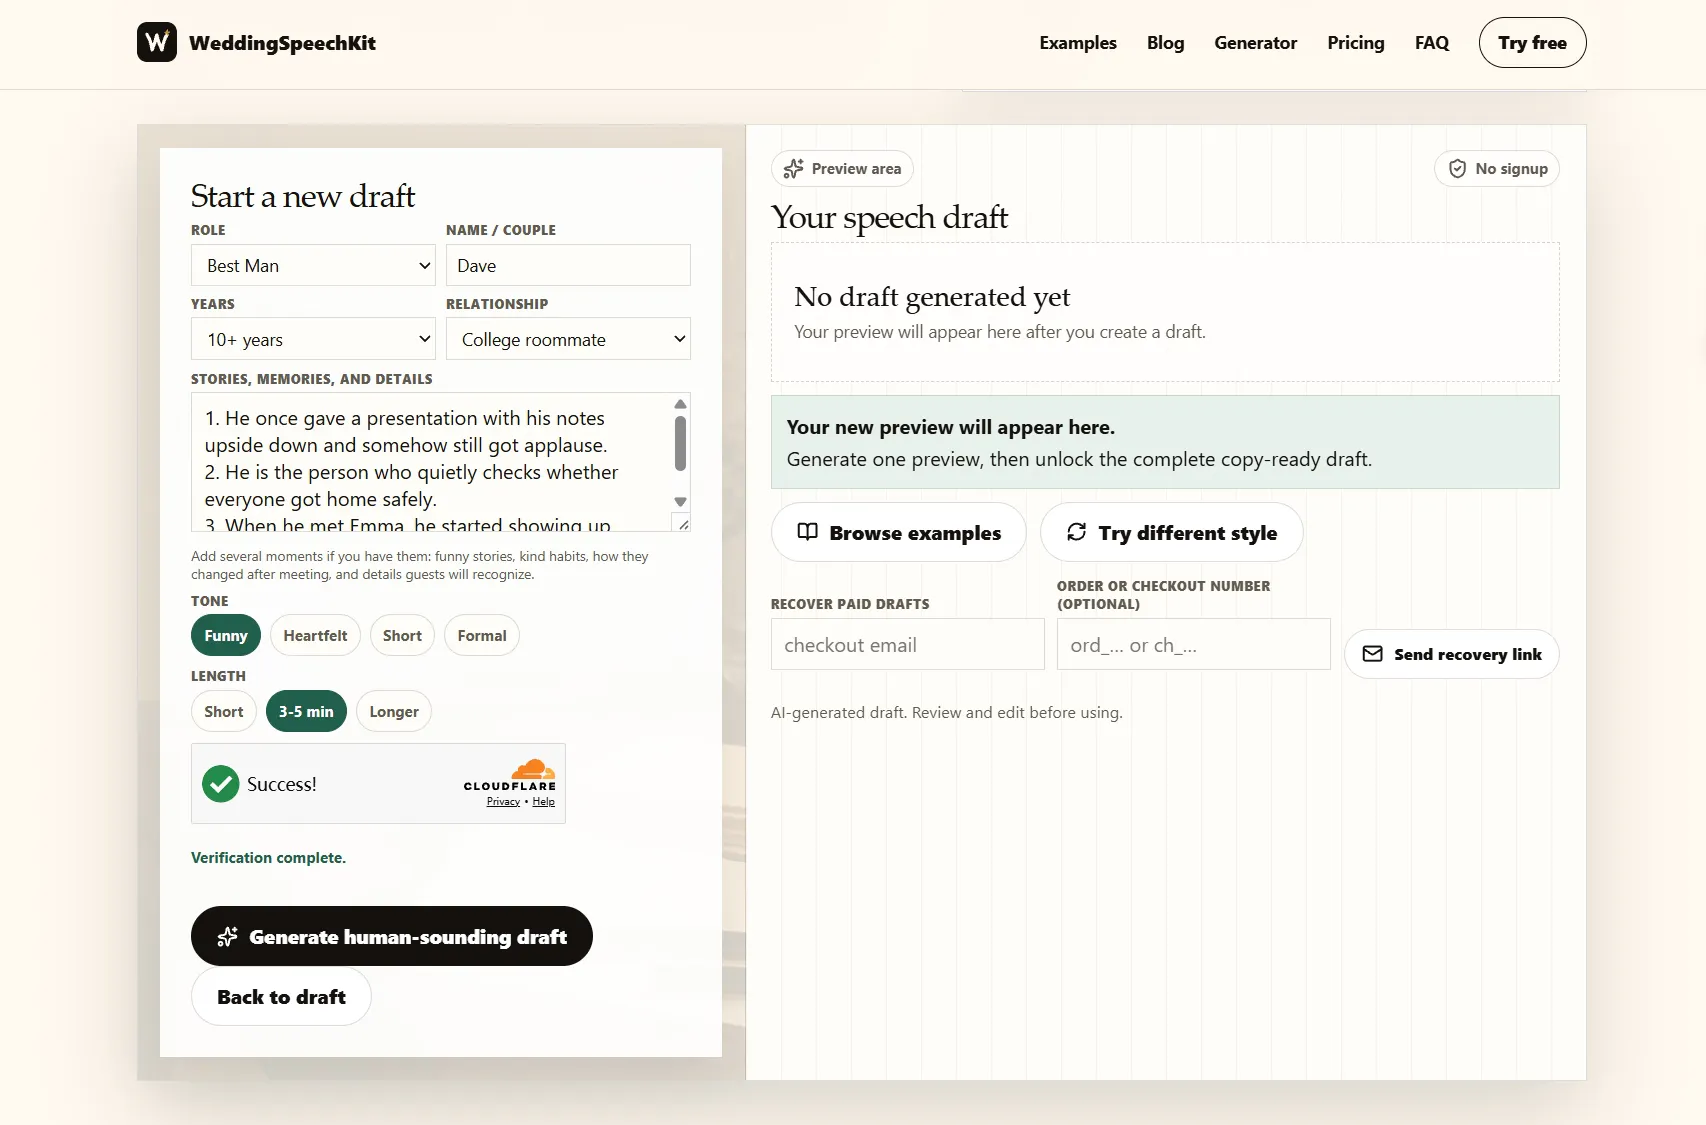Click the shield icon in No signup badge

pos(1458,169)
